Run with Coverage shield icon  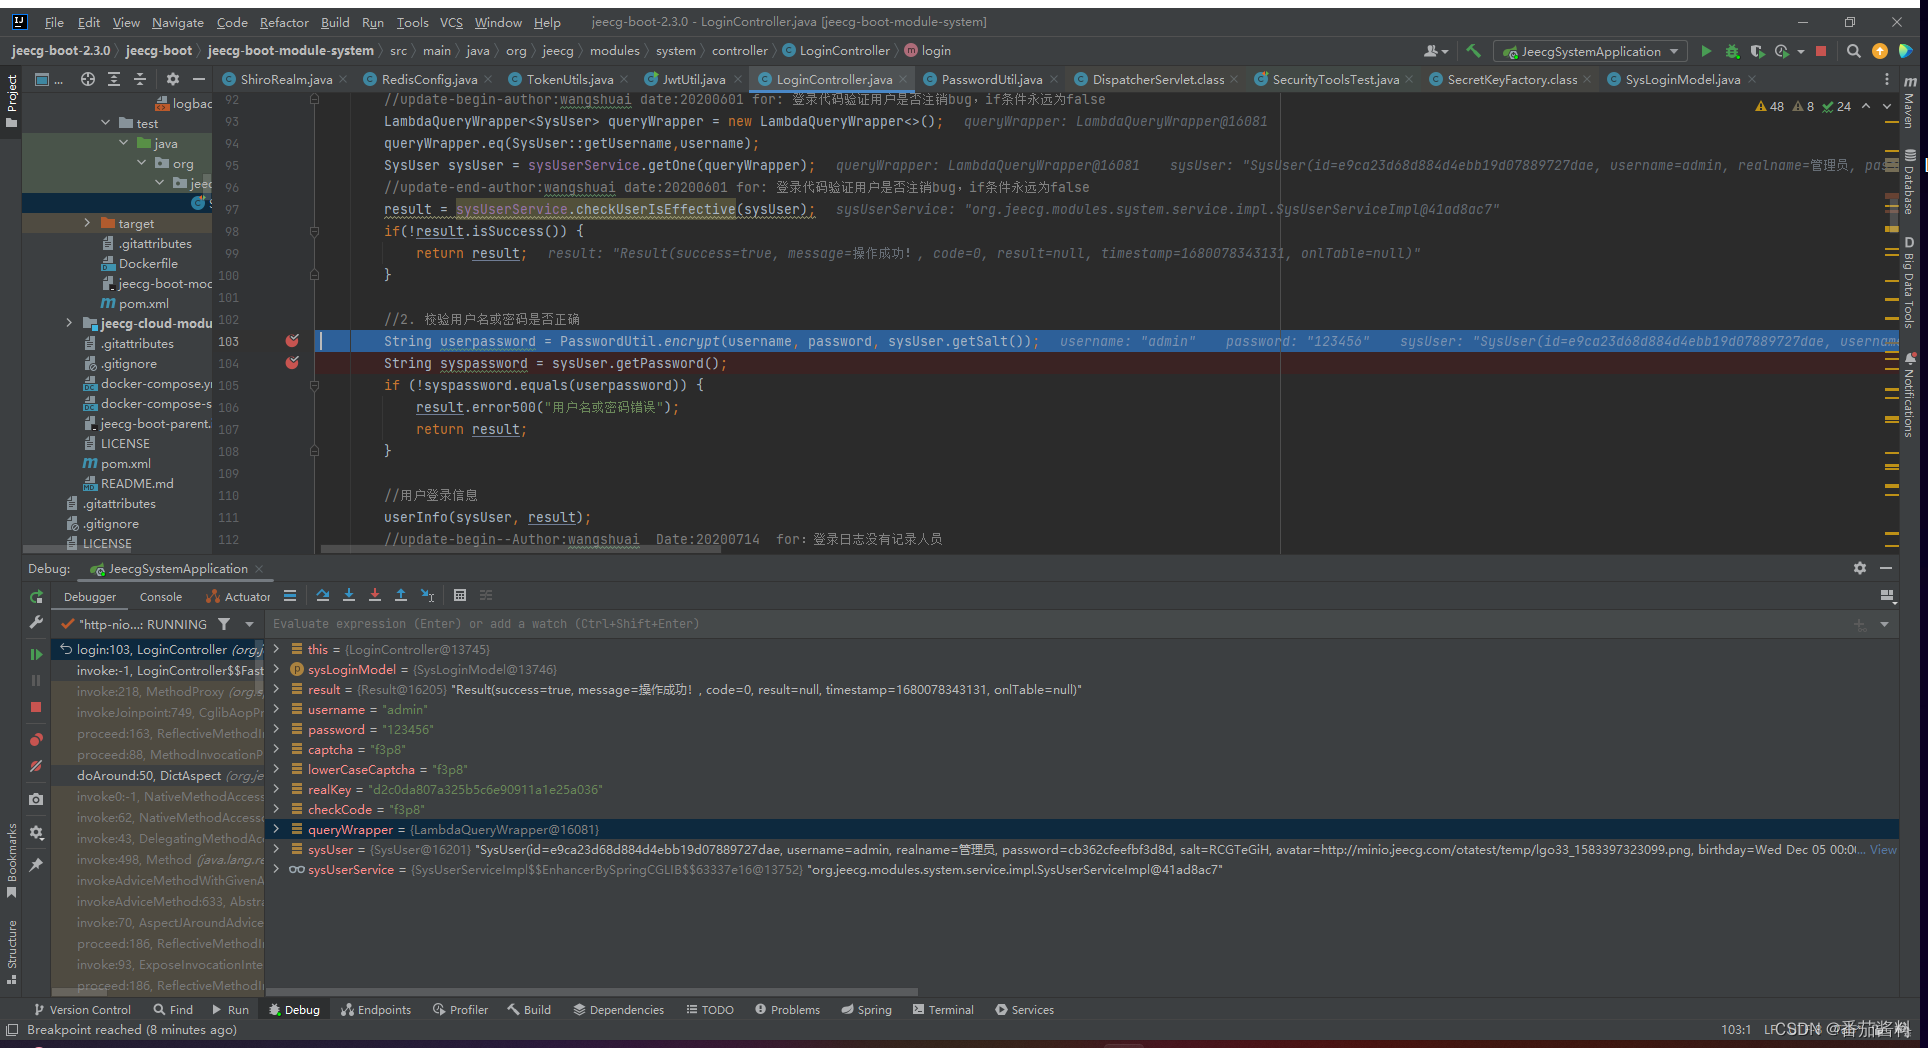(x=1757, y=51)
